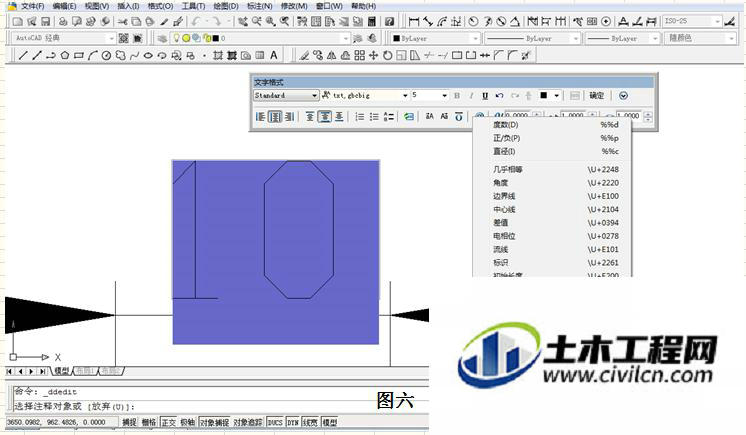
Task: Select the Rectangle drawing tool
Action: pos(79,56)
